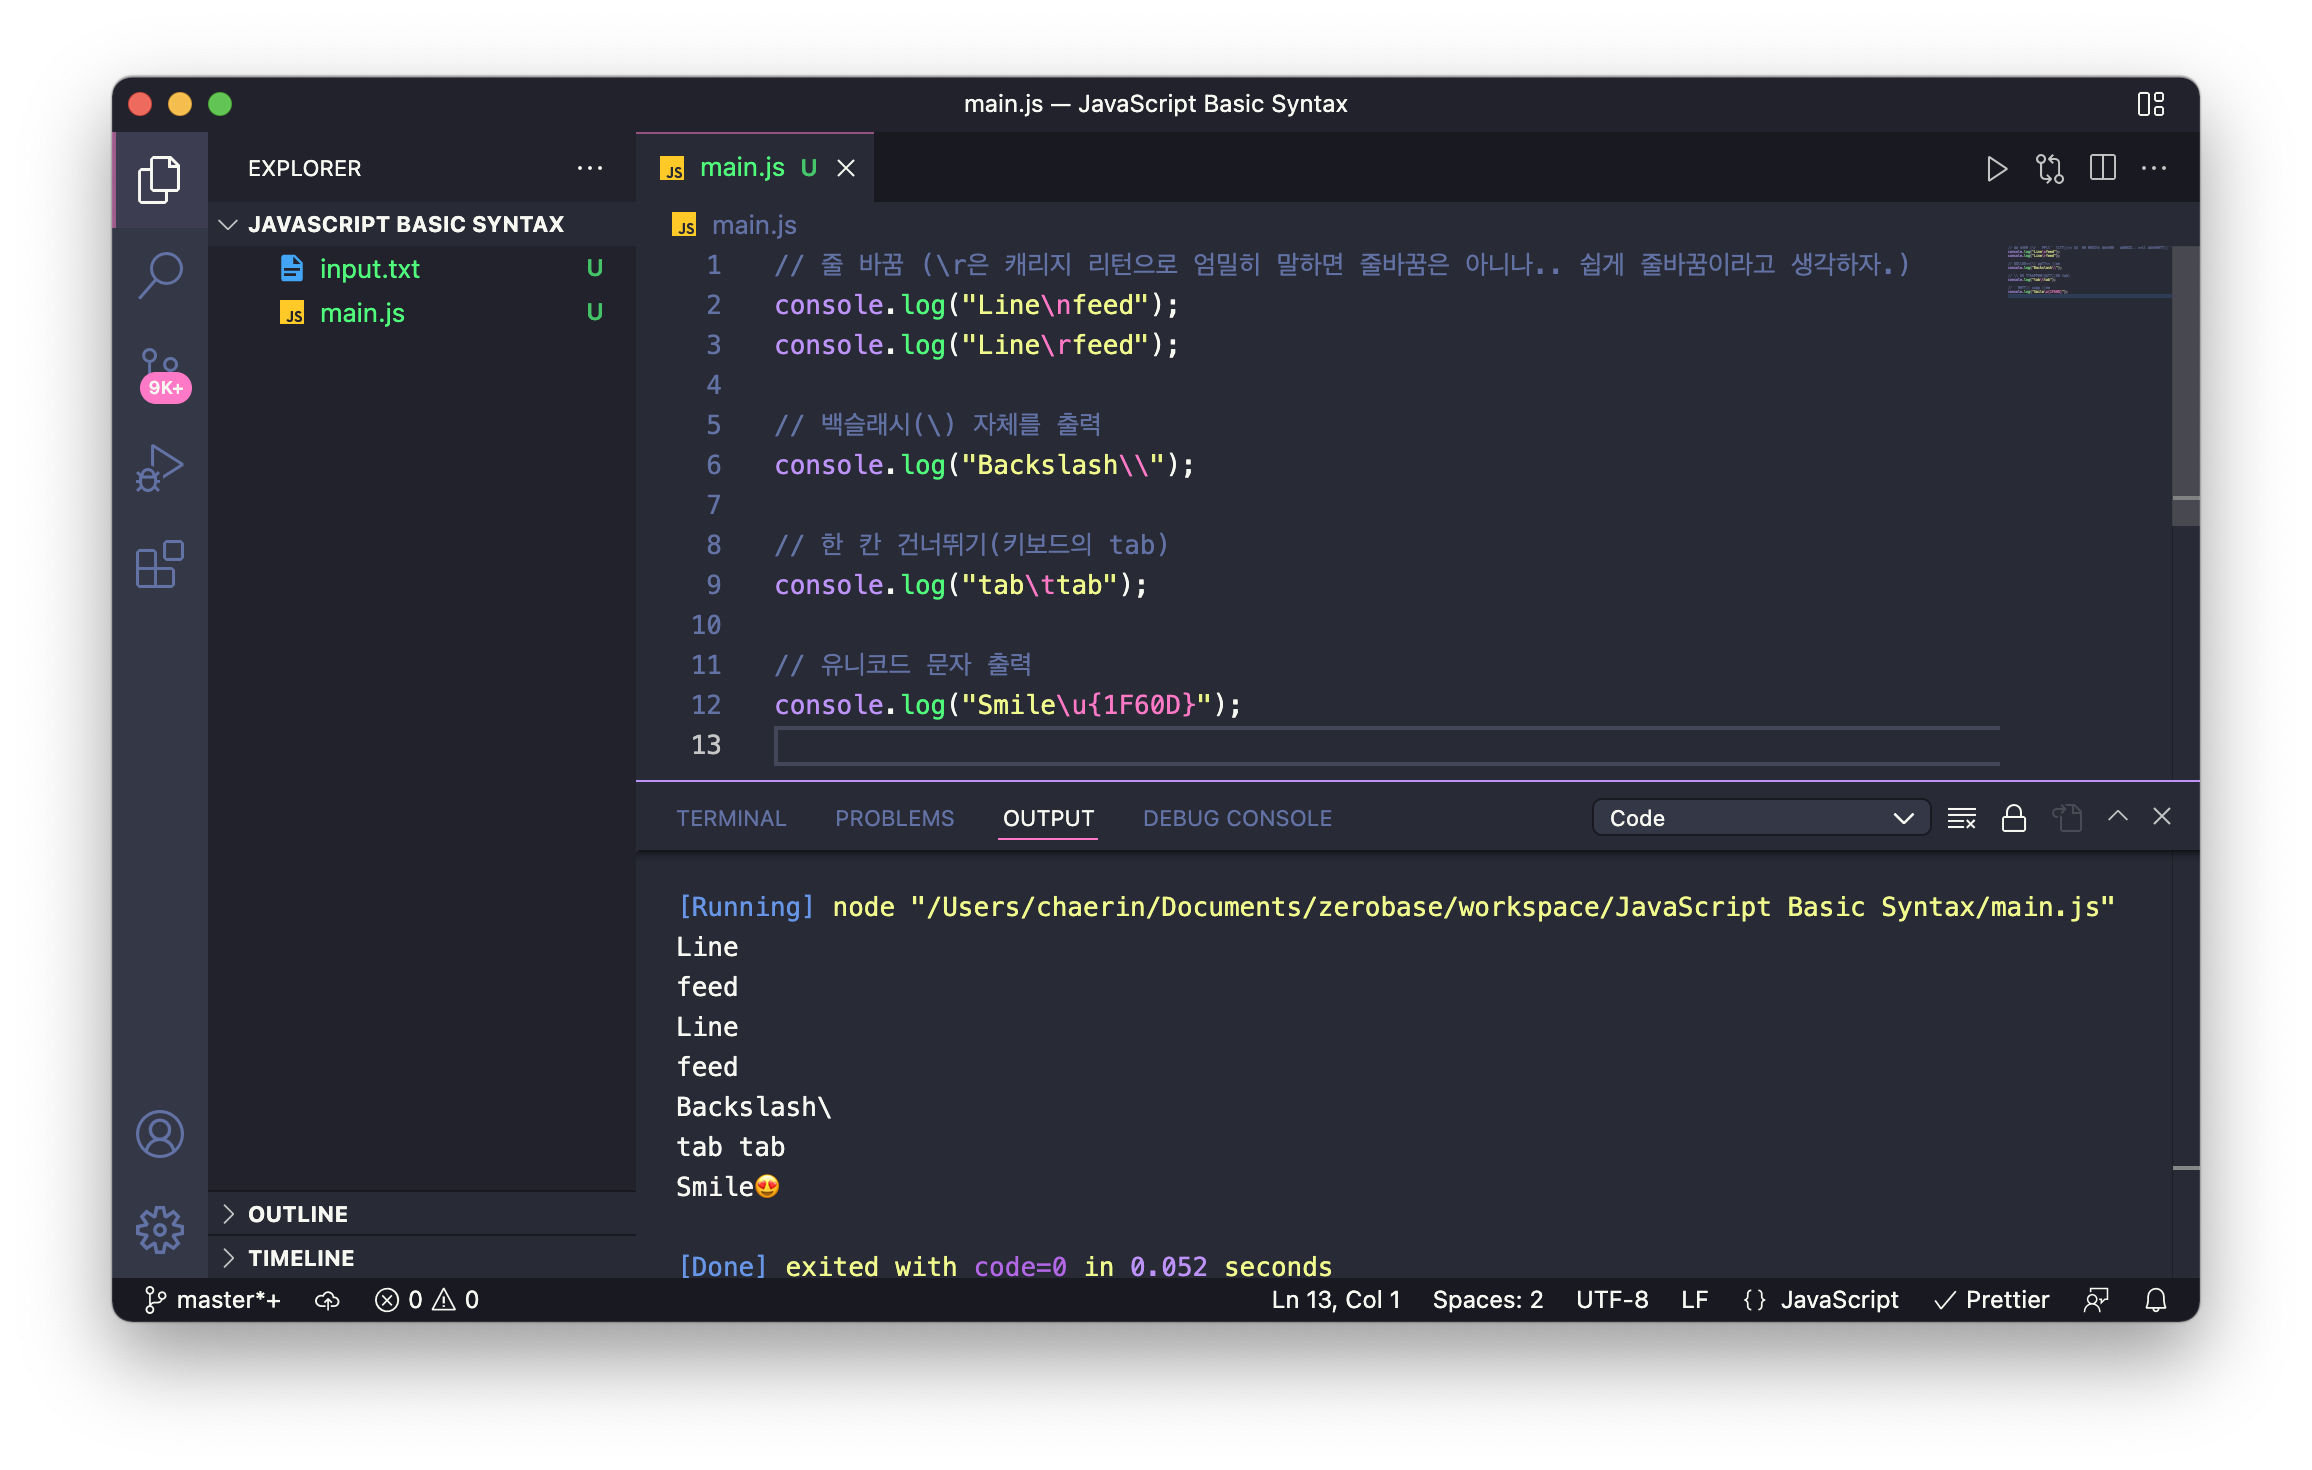
Task: Open the Code output channel dropdown
Action: tap(1760, 818)
